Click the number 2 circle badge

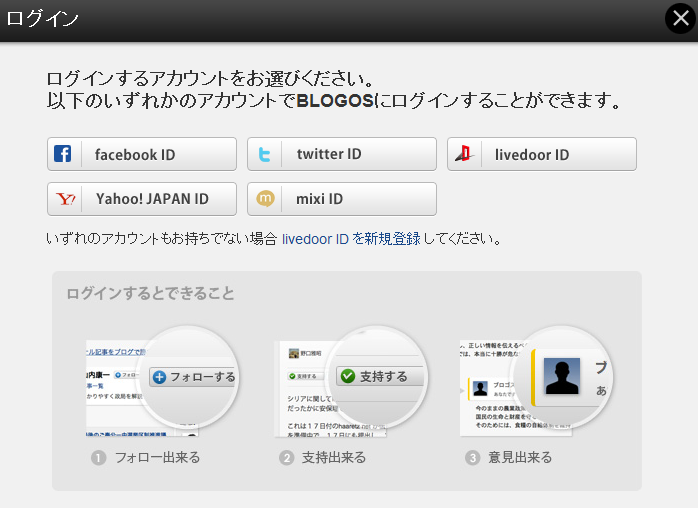coord(287,458)
